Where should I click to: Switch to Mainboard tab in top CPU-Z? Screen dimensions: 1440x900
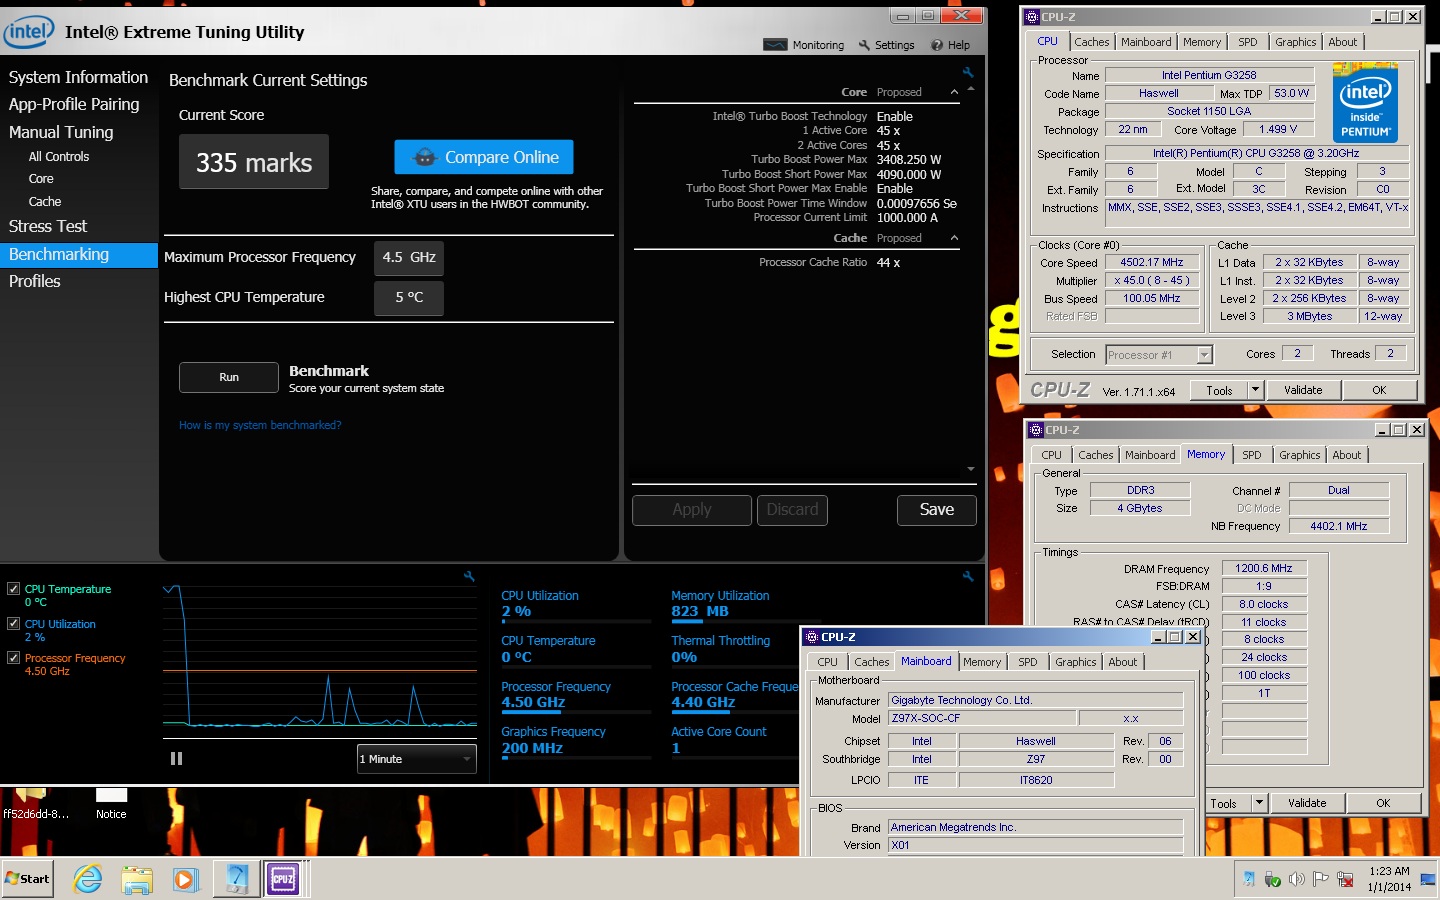tap(1146, 42)
